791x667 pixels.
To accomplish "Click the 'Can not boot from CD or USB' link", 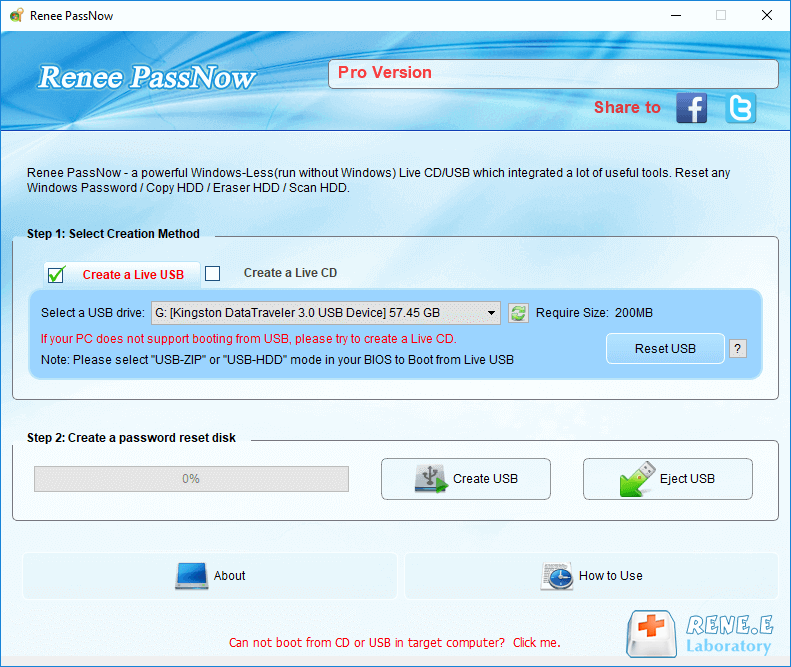I will point(394,643).
